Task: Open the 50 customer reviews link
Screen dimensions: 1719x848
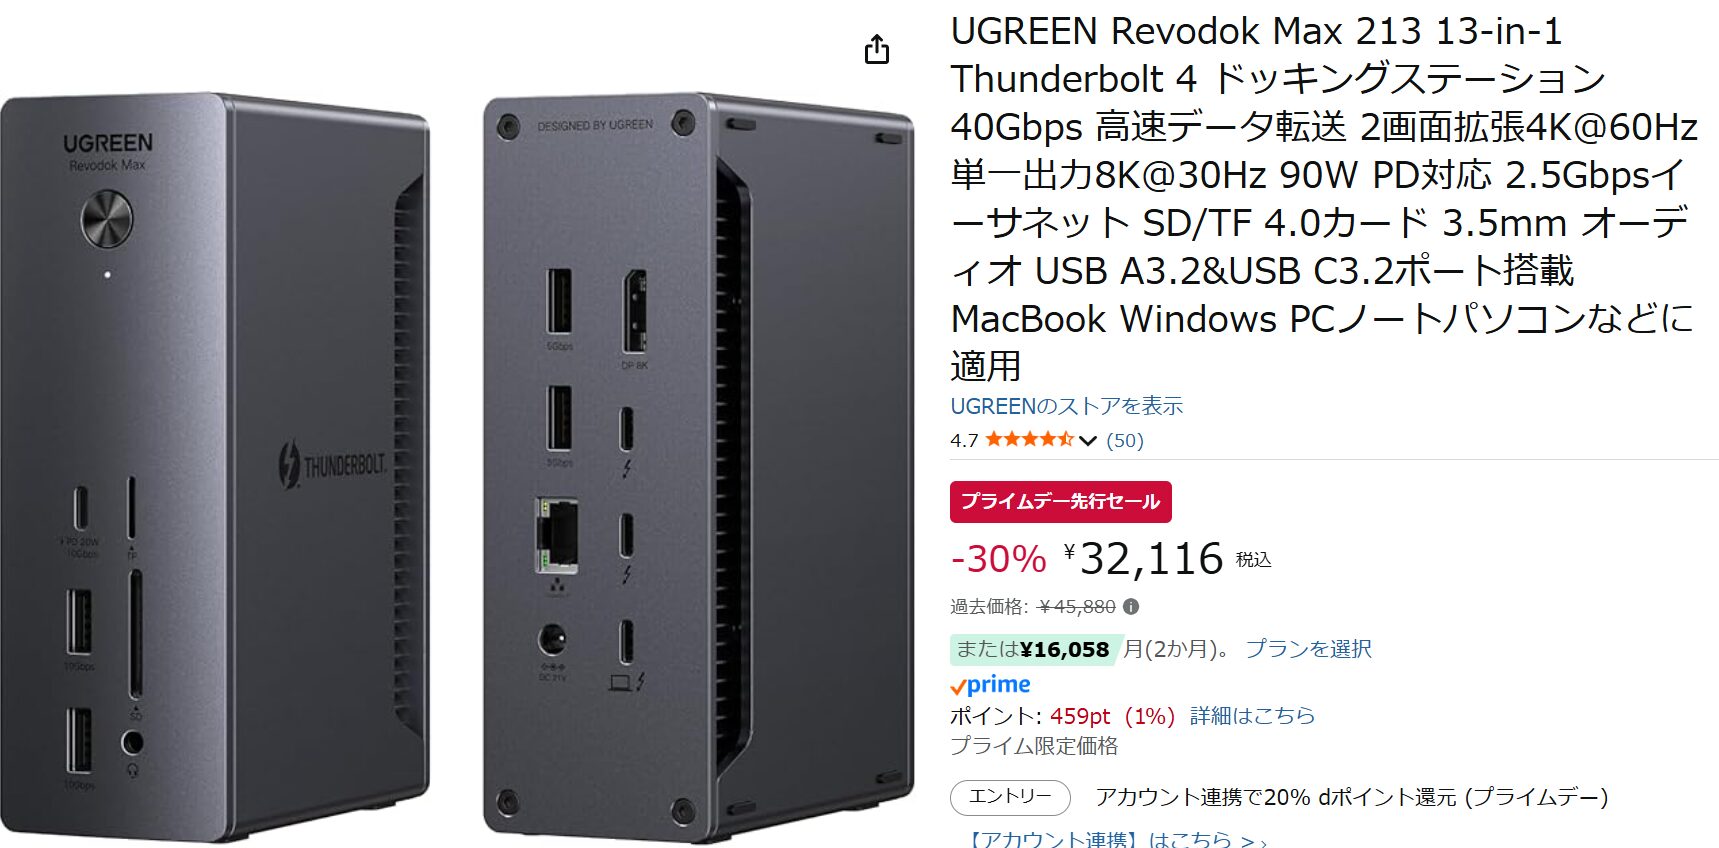Action: point(1125,440)
